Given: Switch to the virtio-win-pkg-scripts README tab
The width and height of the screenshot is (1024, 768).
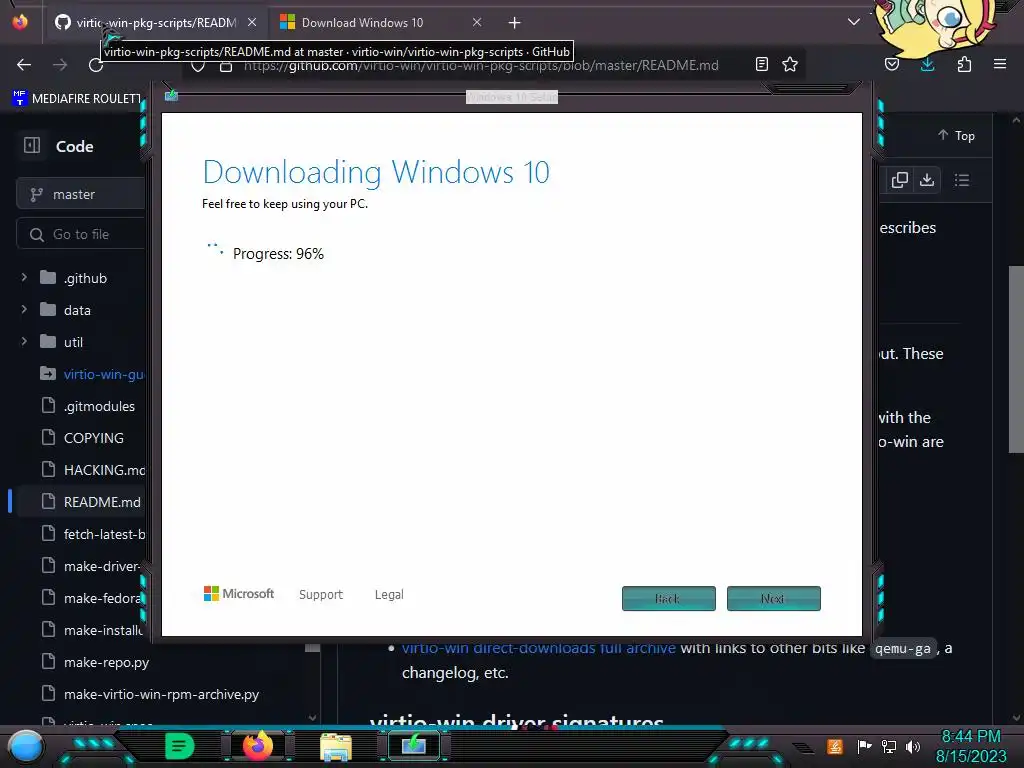Looking at the screenshot, I should pyautogui.click(x=155, y=23).
